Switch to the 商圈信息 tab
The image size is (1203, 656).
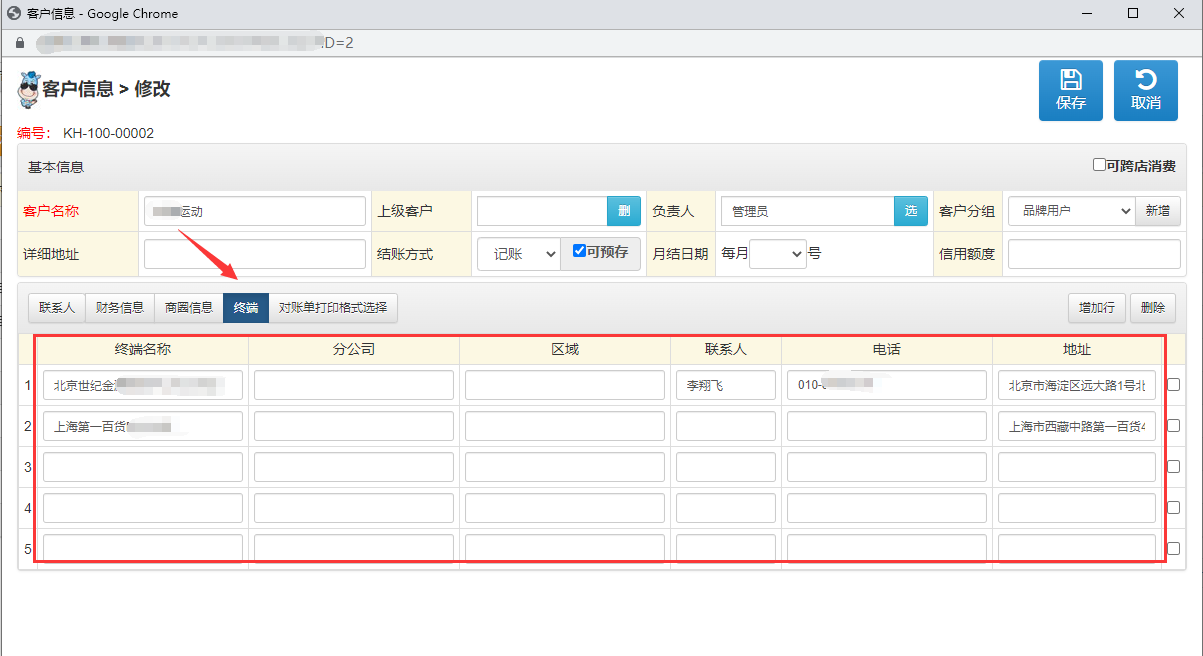click(x=189, y=308)
